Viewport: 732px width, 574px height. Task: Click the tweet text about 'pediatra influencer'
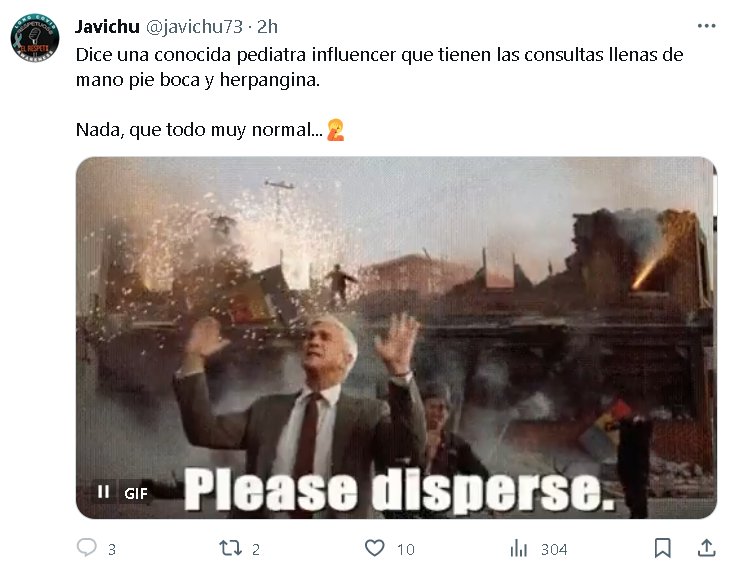point(380,67)
